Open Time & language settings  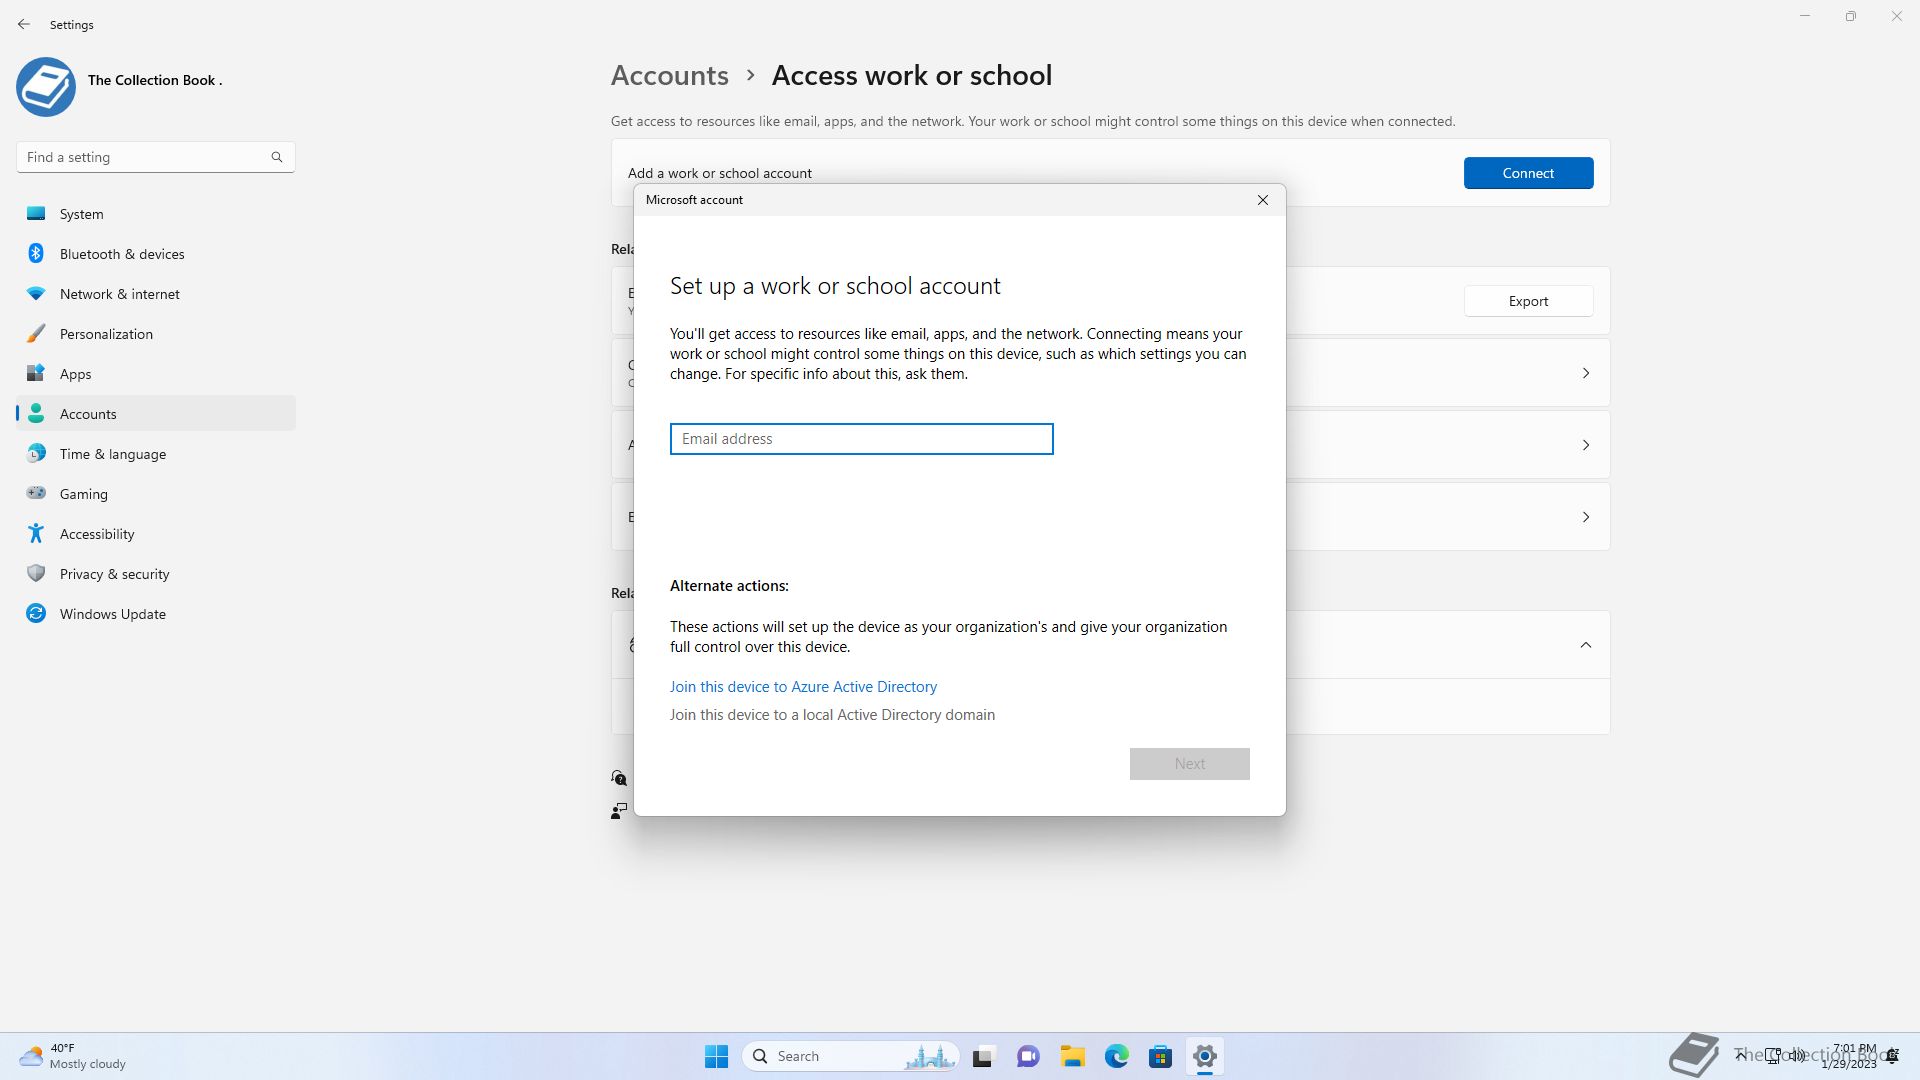tap(156, 454)
